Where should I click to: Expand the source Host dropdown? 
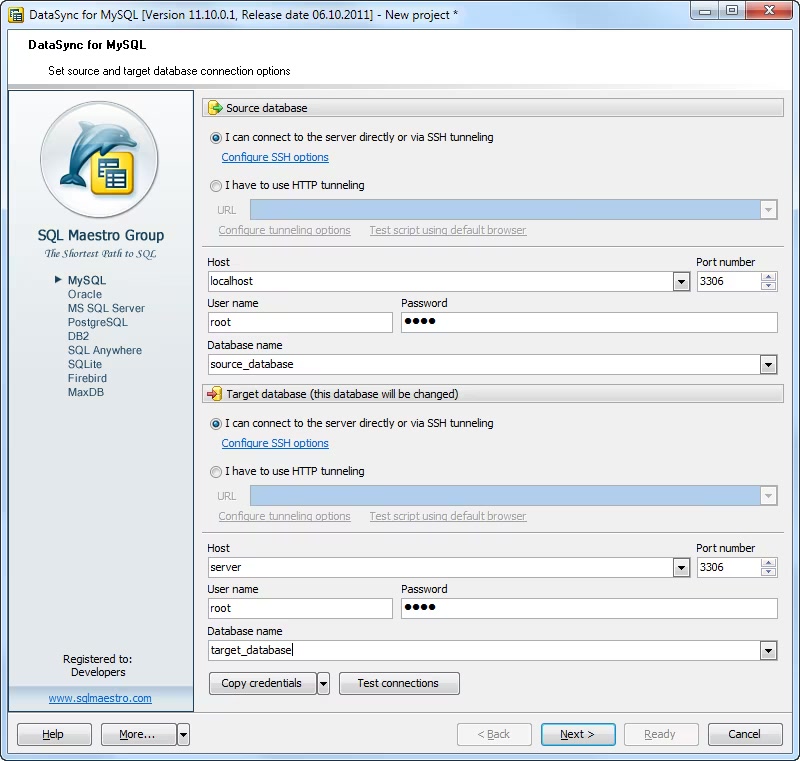tap(681, 282)
